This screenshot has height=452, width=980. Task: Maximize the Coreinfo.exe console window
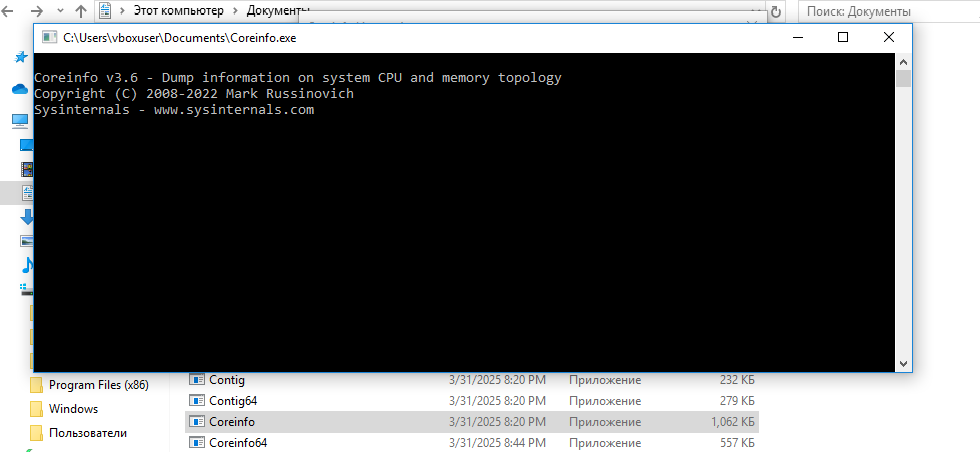tap(842, 38)
